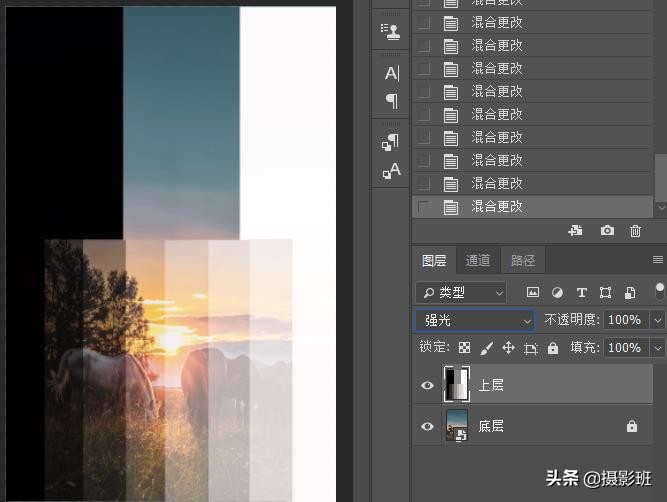Click the history panel scroll-down arrow
The width and height of the screenshot is (667, 502).
tap(661, 208)
